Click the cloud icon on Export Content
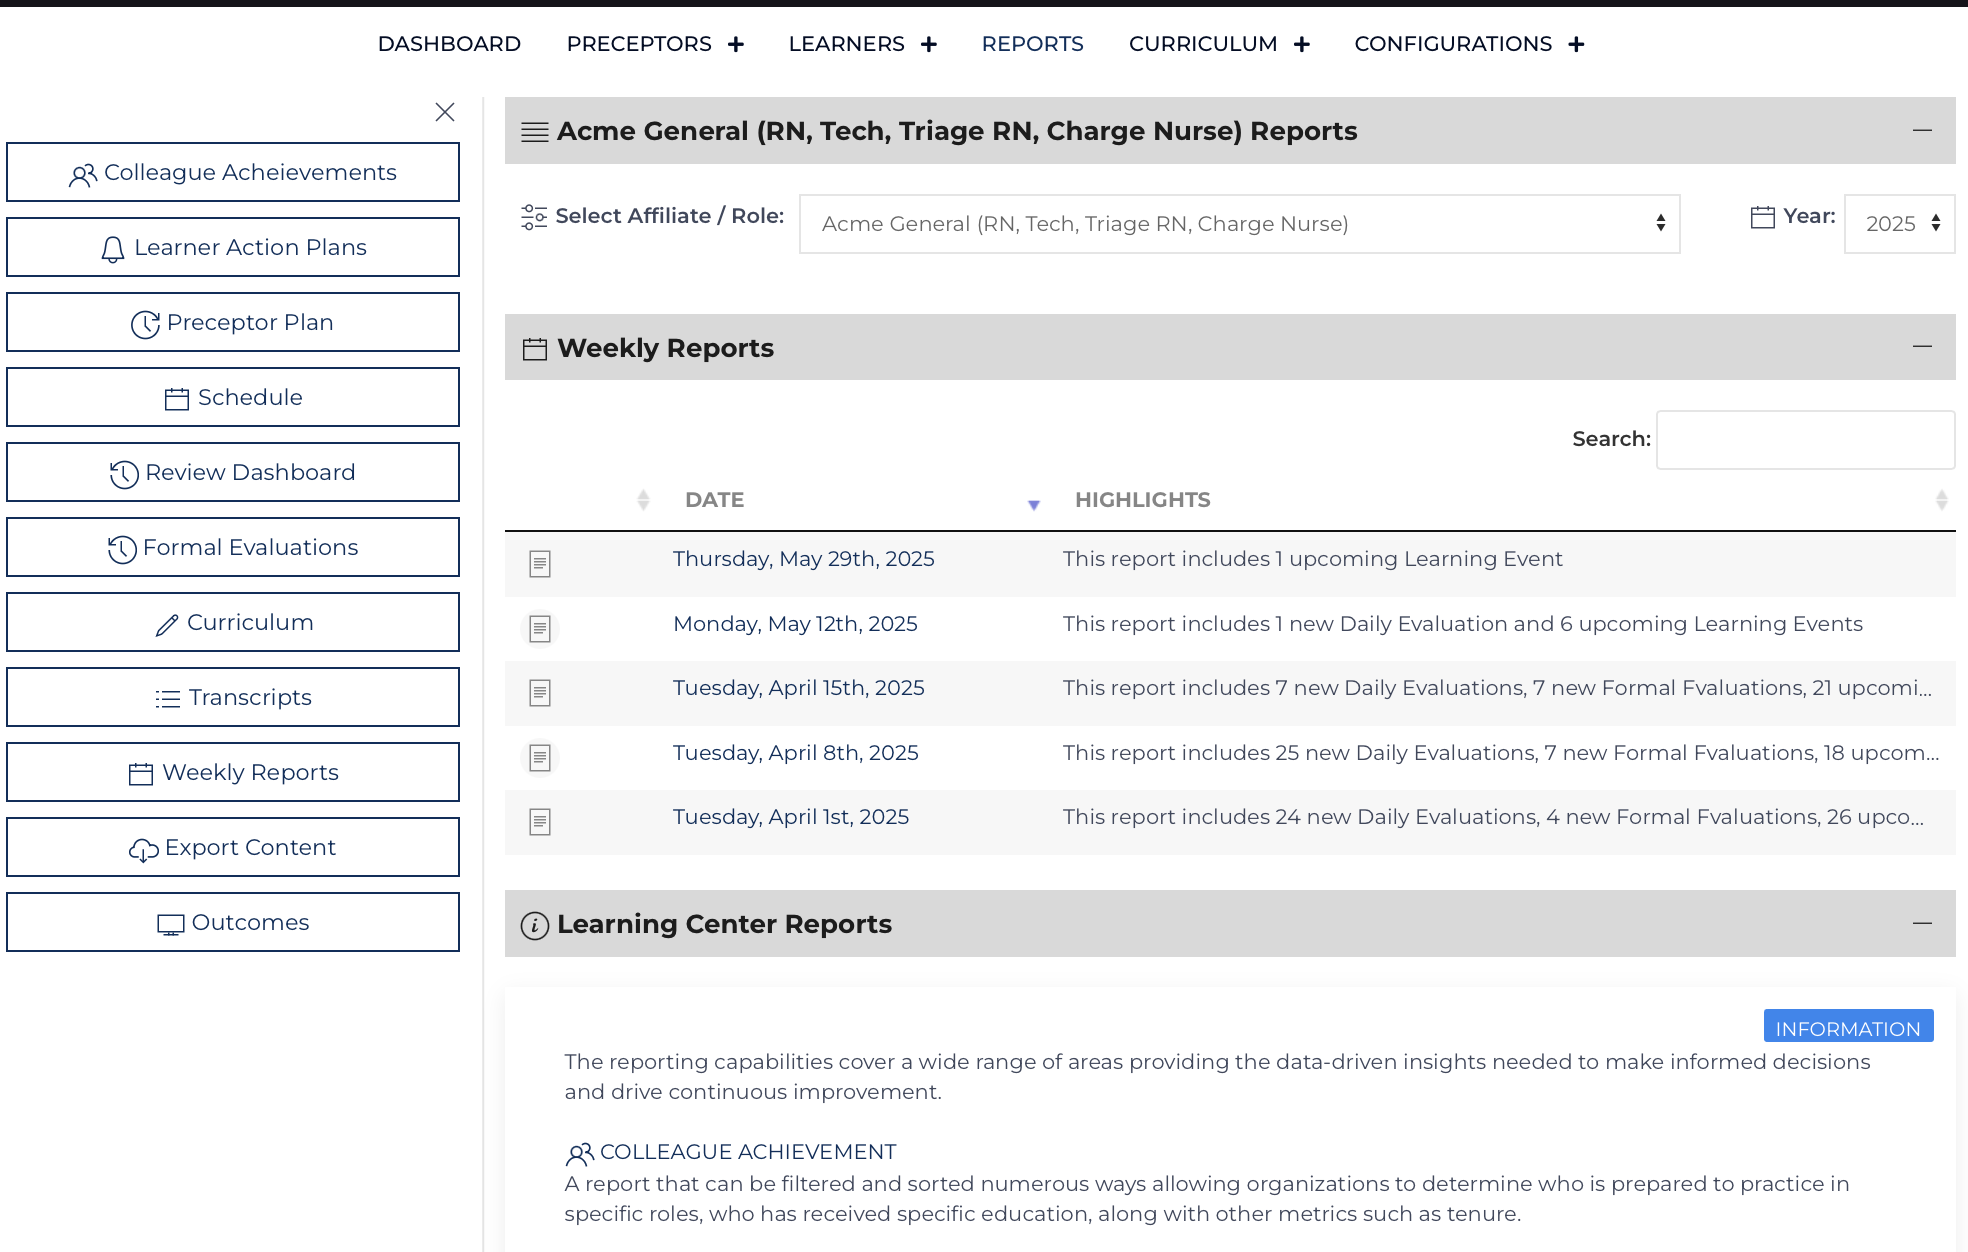The height and width of the screenshot is (1252, 1968). [142, 848]
